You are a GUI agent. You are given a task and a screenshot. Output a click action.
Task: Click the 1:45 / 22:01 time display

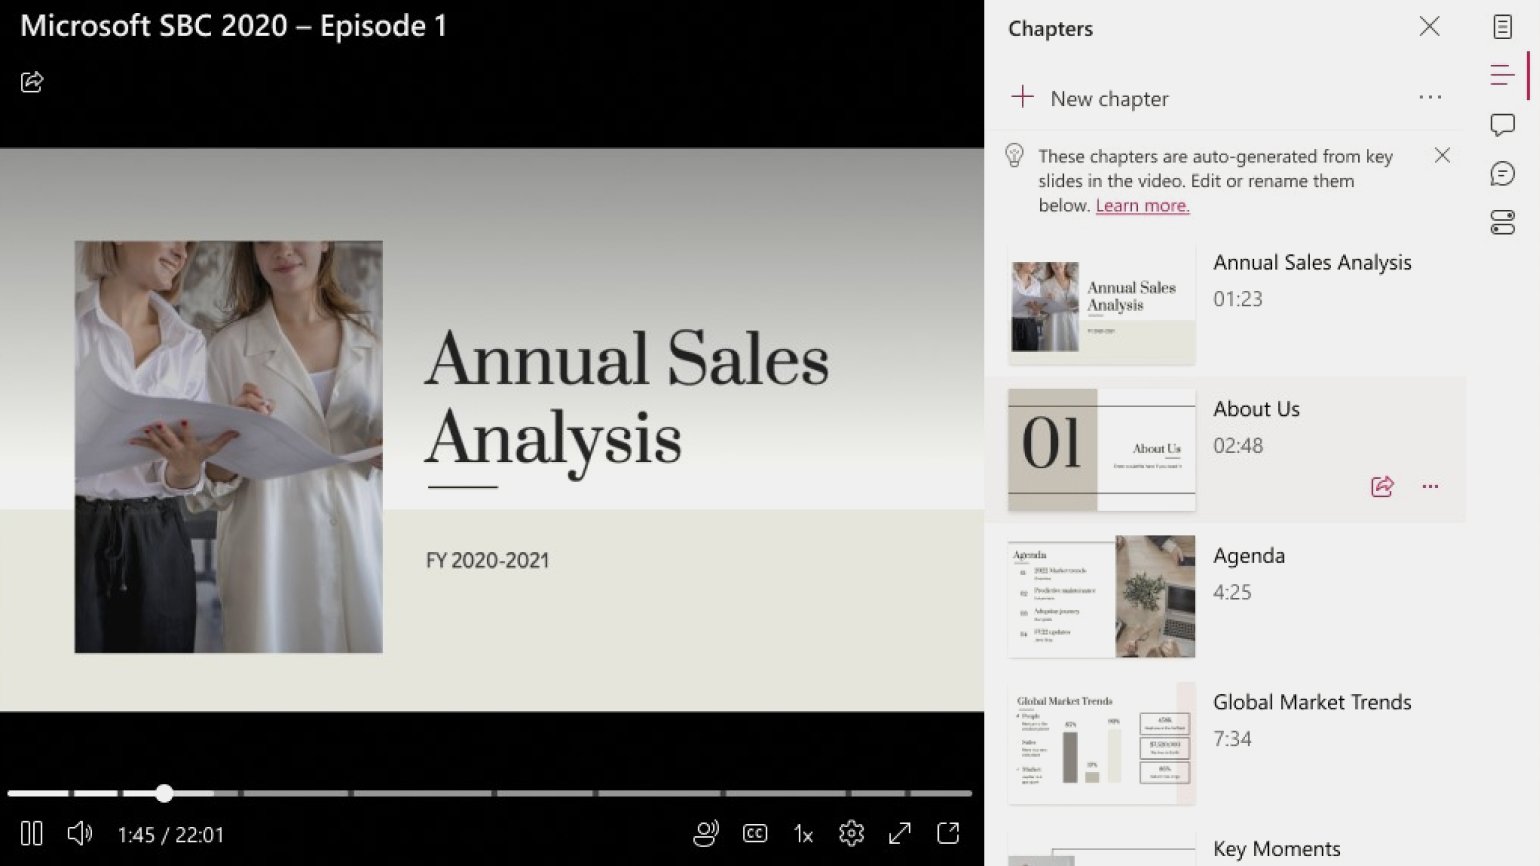(x=171, y=834)
